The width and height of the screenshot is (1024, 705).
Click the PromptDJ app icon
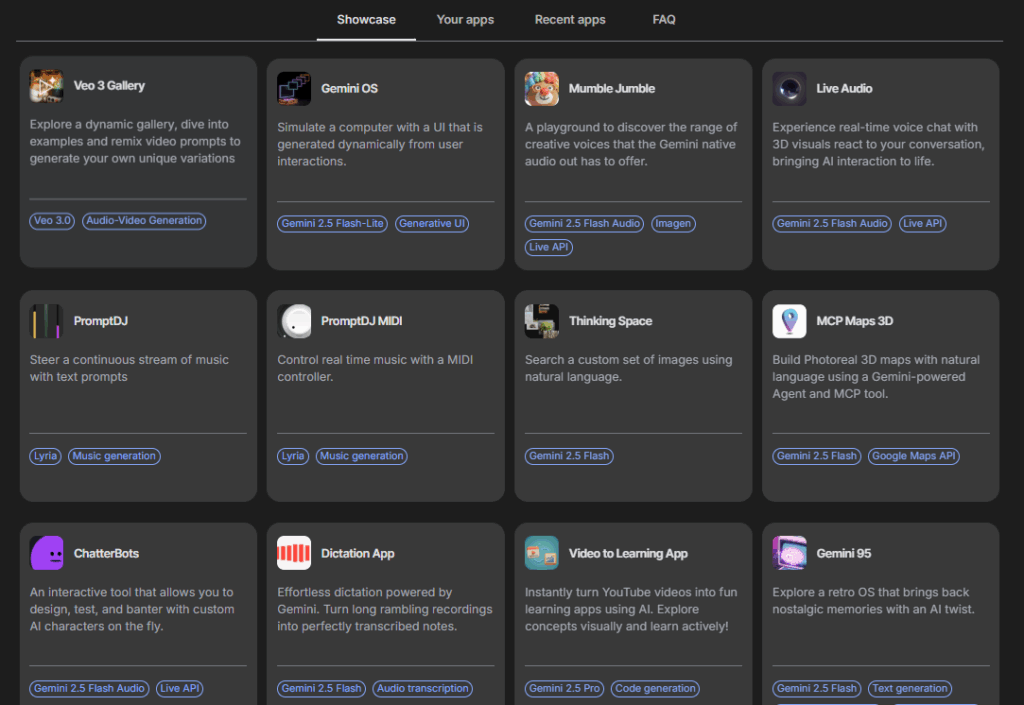pyautogui.click(x=46, y=321)
